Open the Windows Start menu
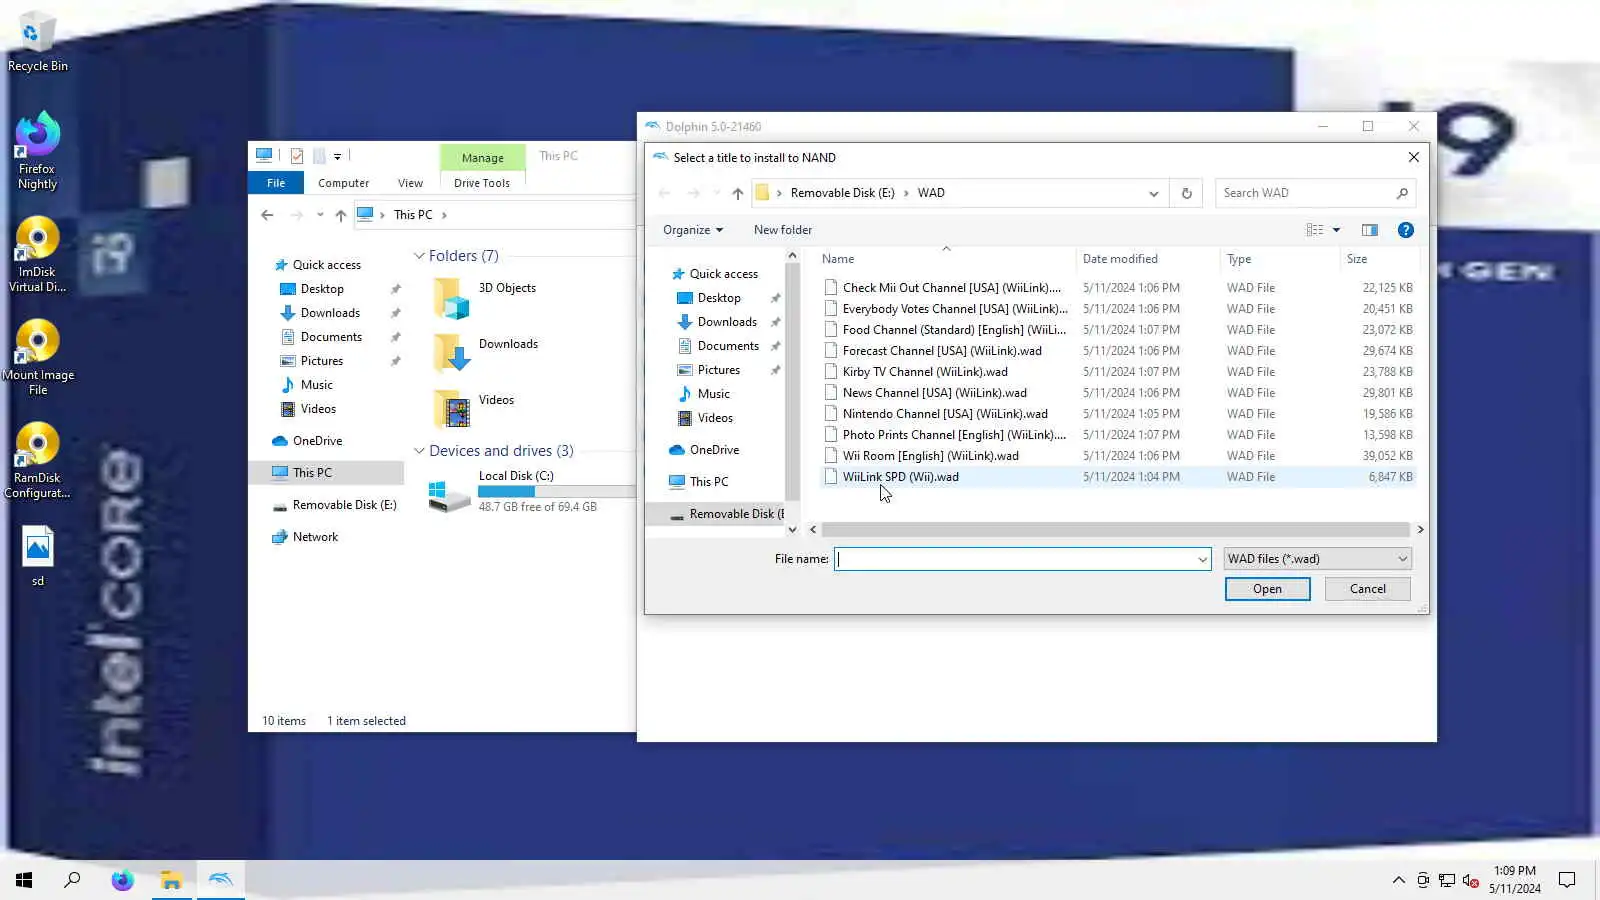 click(x=24, y=880)
